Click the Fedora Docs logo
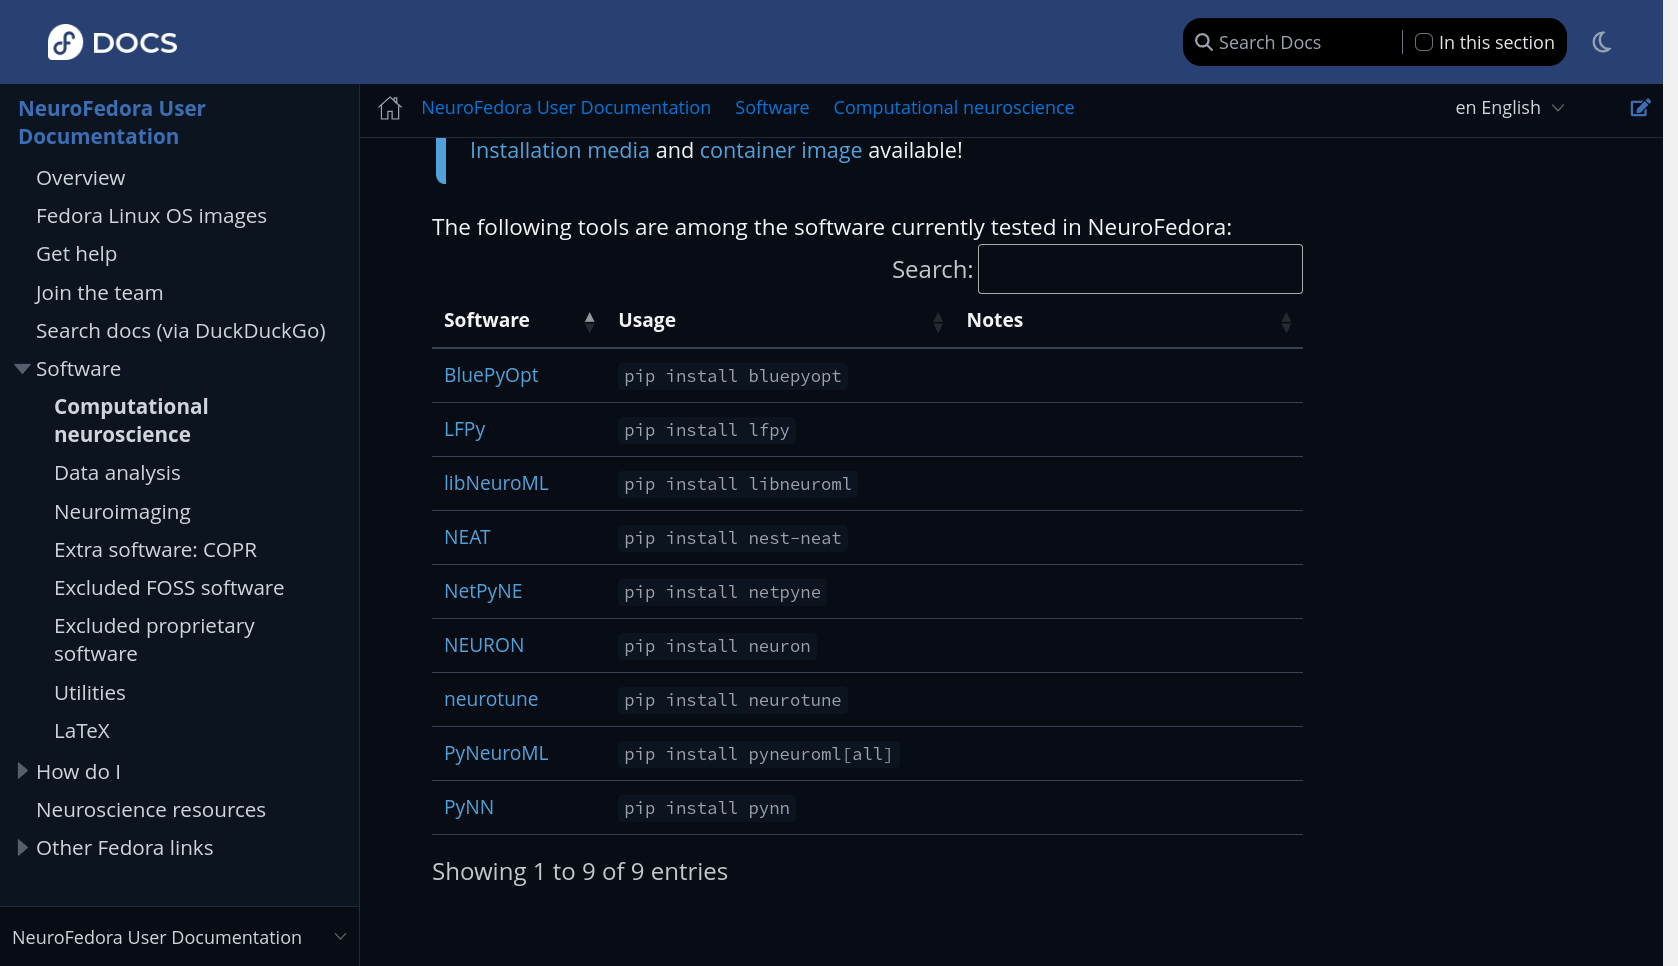Image resolution: width=1678 pixels, height=966 pixels. (x=112, y=42)
